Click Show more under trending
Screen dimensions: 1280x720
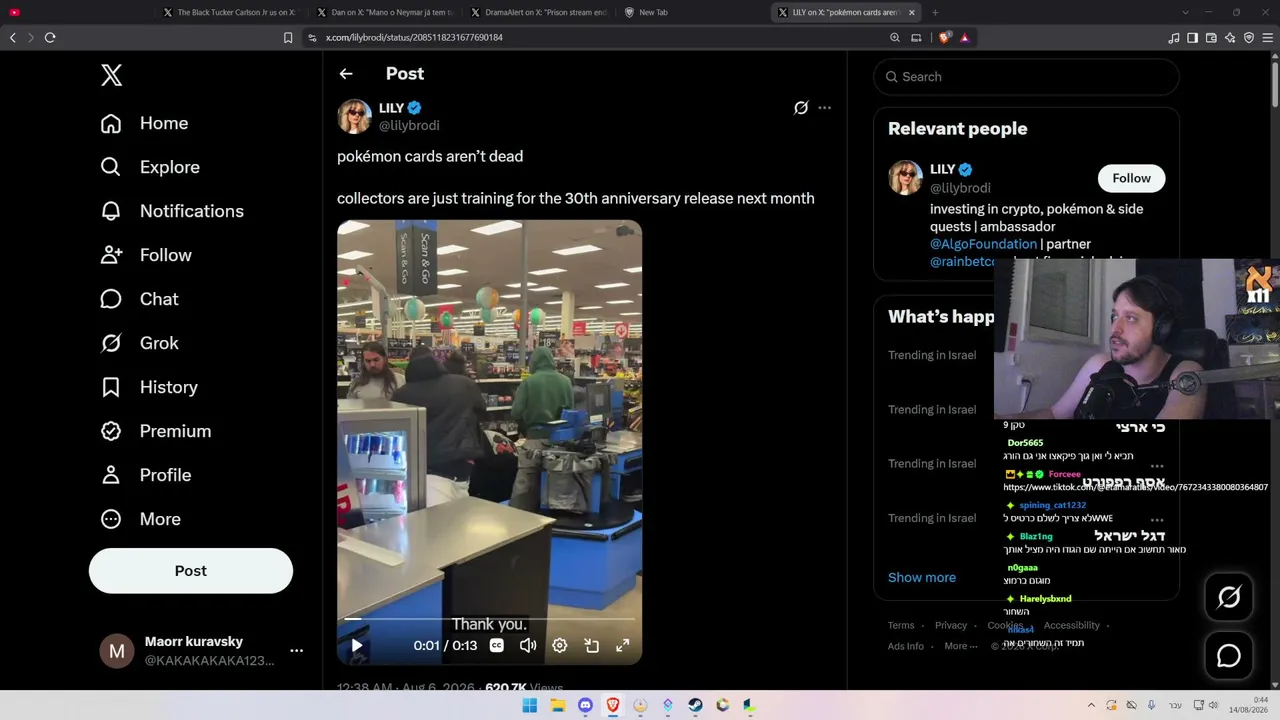(x=922, y=577)
